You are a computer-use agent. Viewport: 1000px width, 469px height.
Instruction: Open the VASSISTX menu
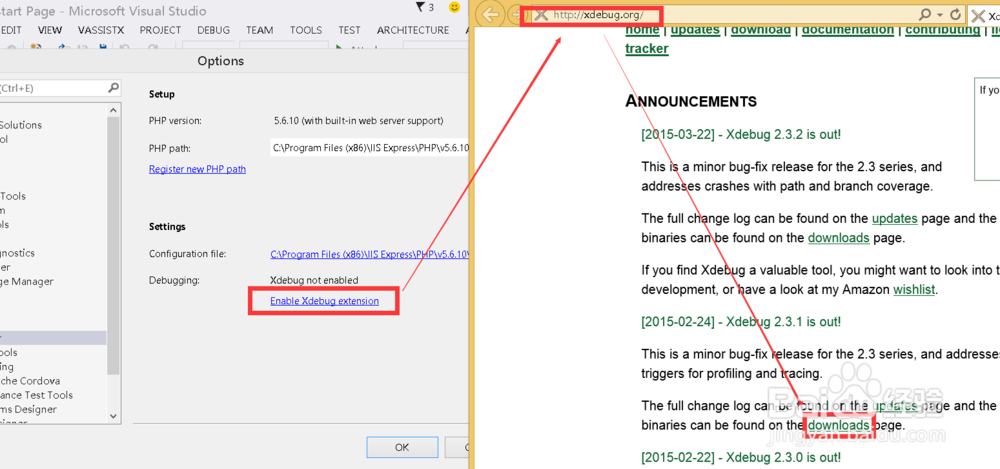[101, 30]
